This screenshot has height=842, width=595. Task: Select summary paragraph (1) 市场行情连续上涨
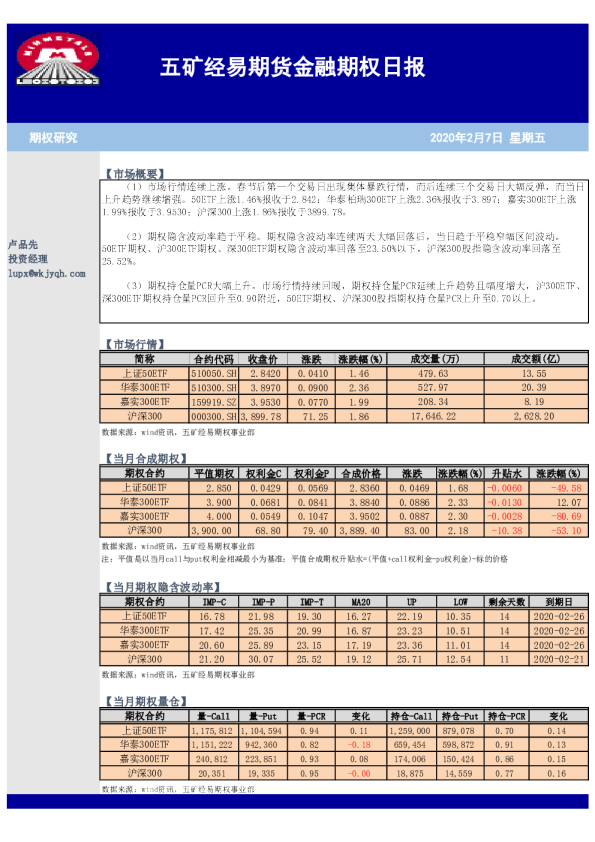coord(343,199)
